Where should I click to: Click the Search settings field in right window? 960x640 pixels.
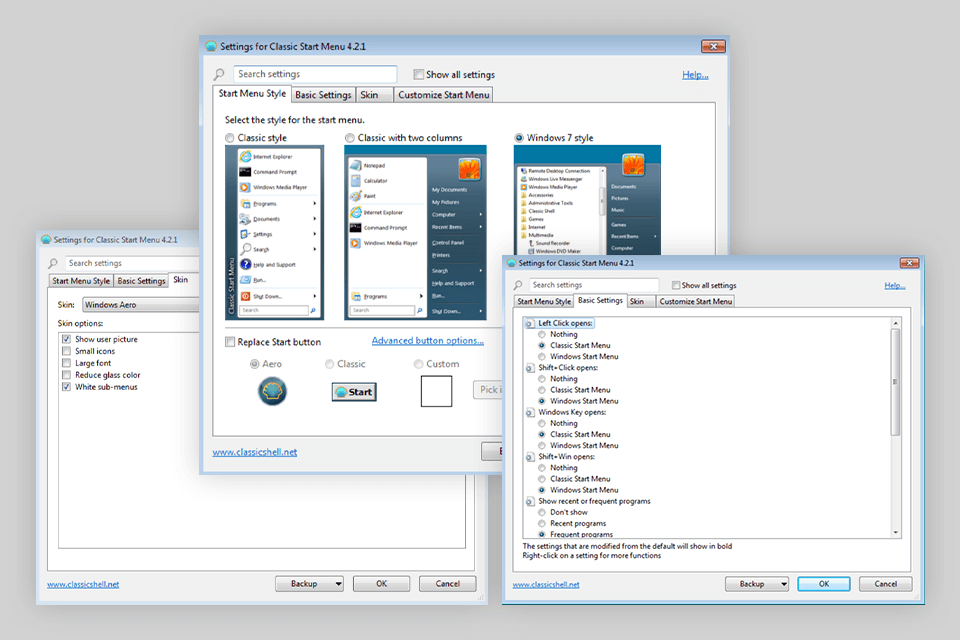[x=594, y=285]
